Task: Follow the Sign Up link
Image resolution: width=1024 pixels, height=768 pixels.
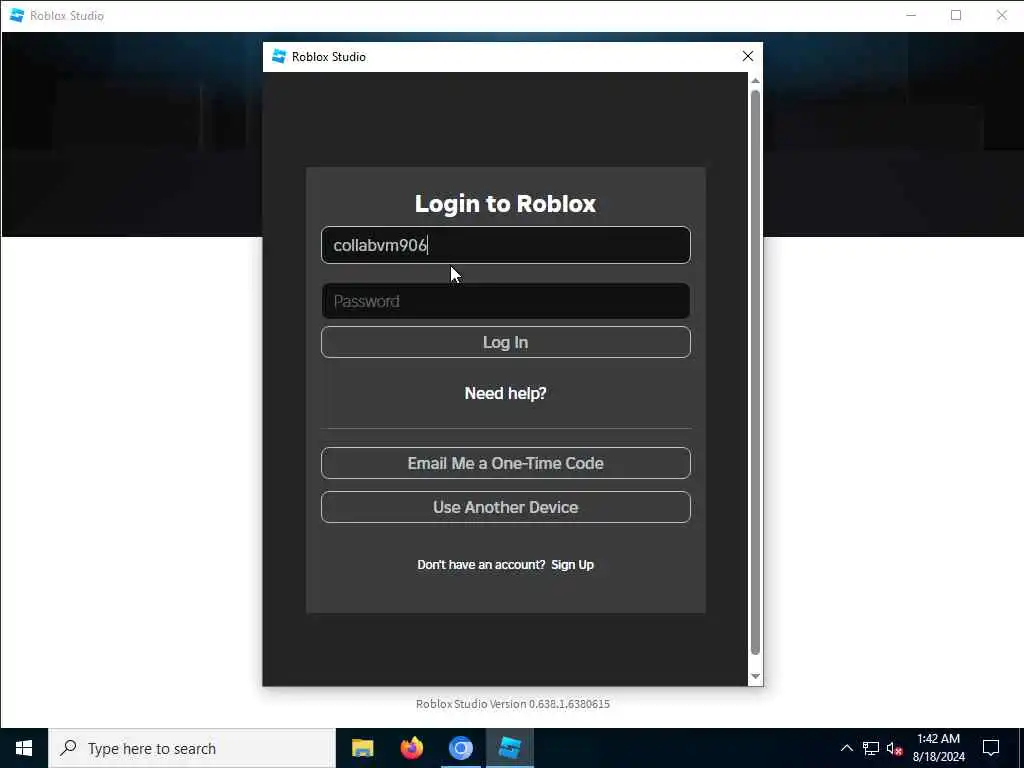Action: (x=572, y=565)
